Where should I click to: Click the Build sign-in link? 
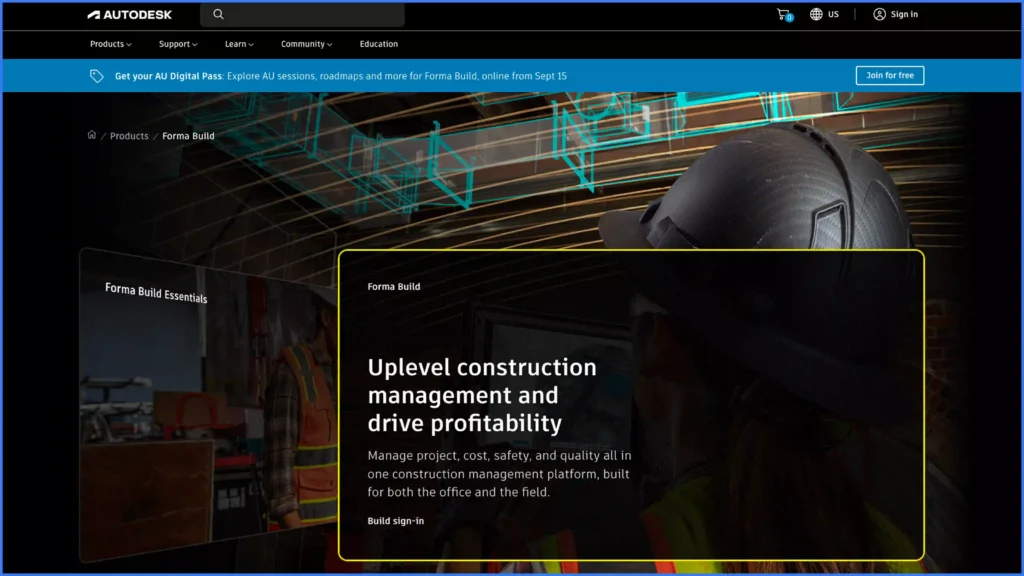(396, 520)
